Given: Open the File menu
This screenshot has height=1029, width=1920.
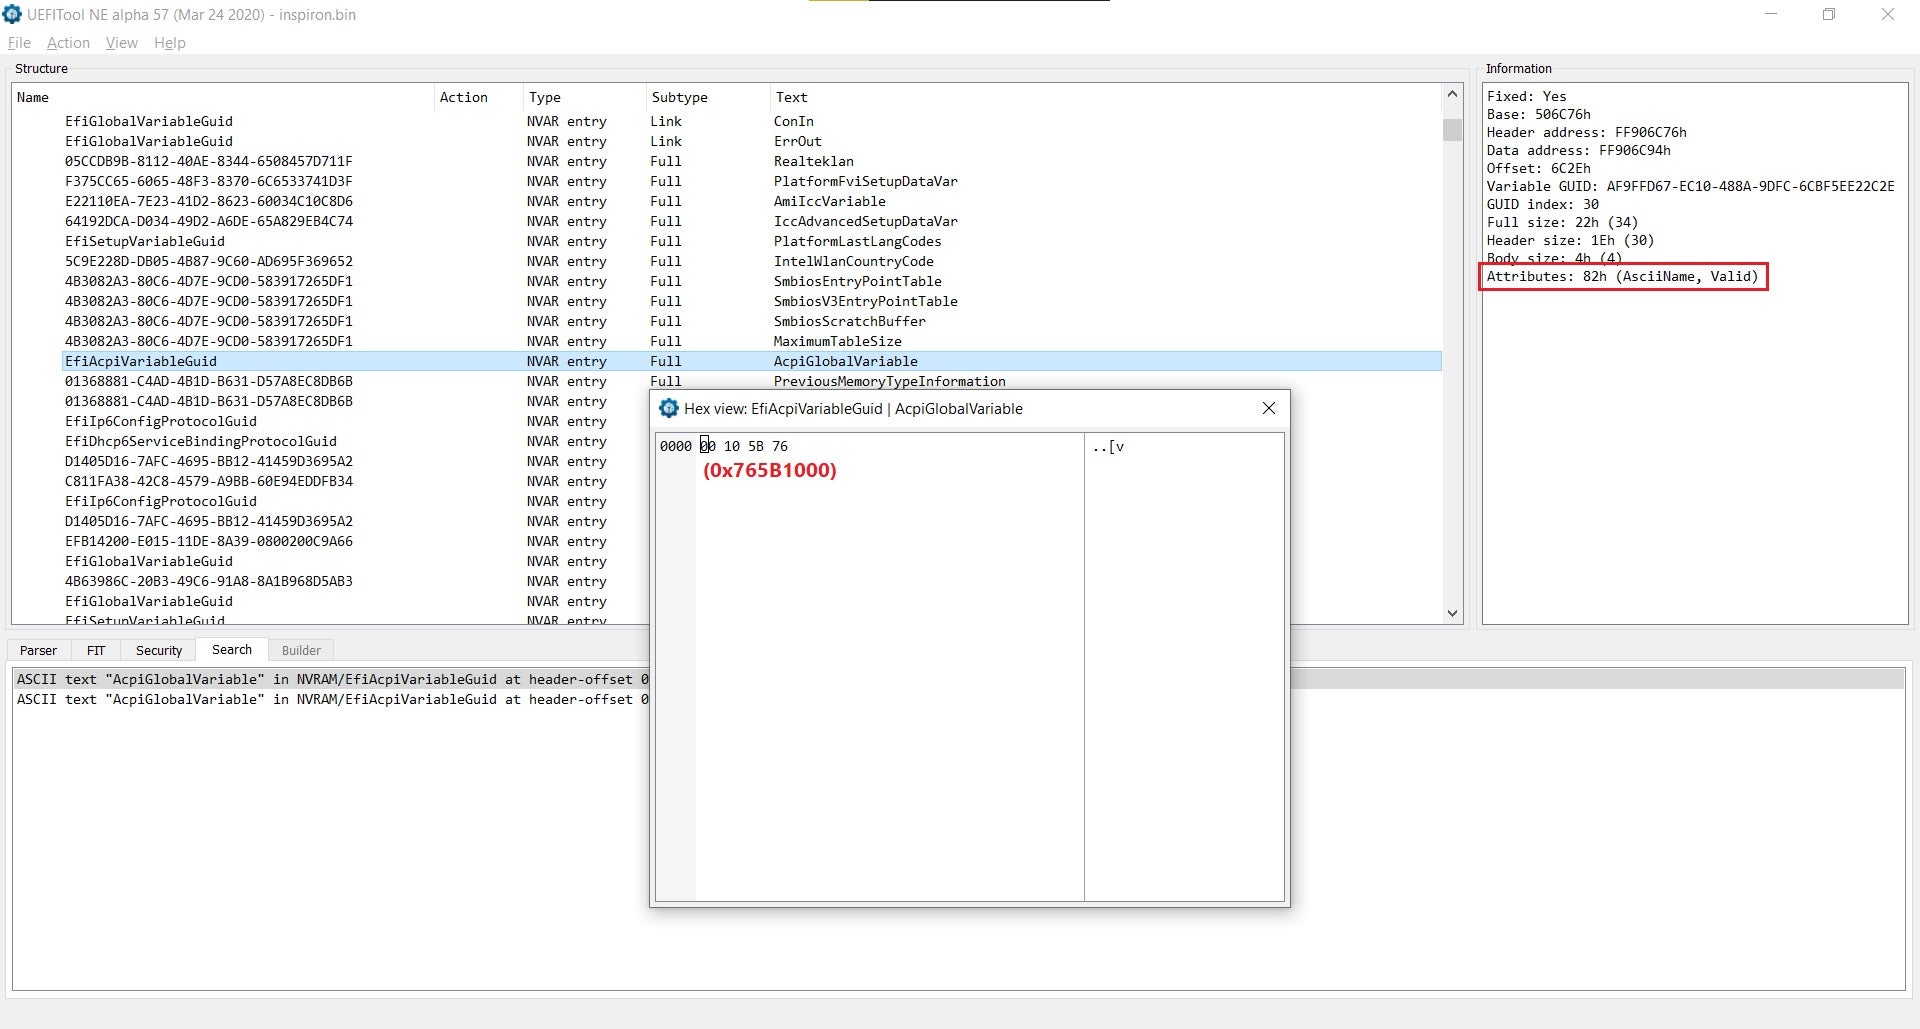Looking at the screenshot, I should 19,43.
